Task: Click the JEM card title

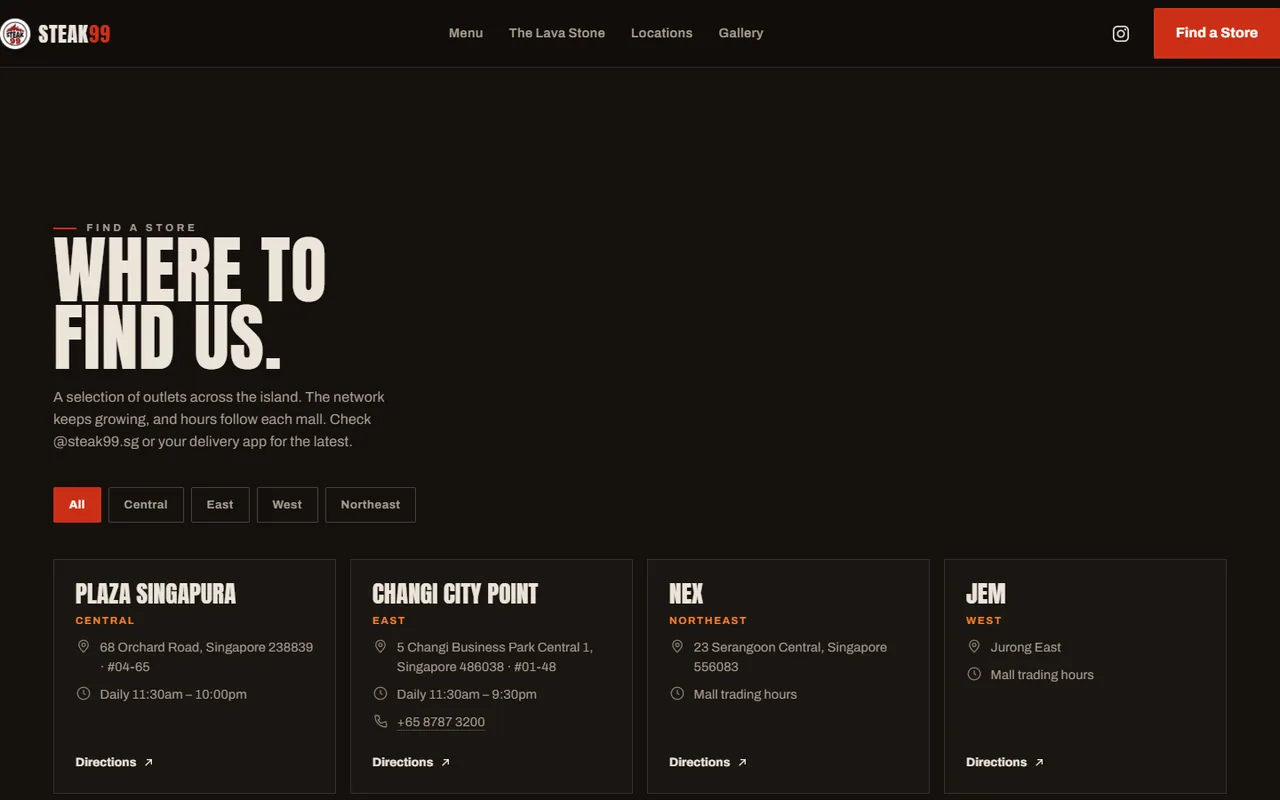Action: pos(986,594)
